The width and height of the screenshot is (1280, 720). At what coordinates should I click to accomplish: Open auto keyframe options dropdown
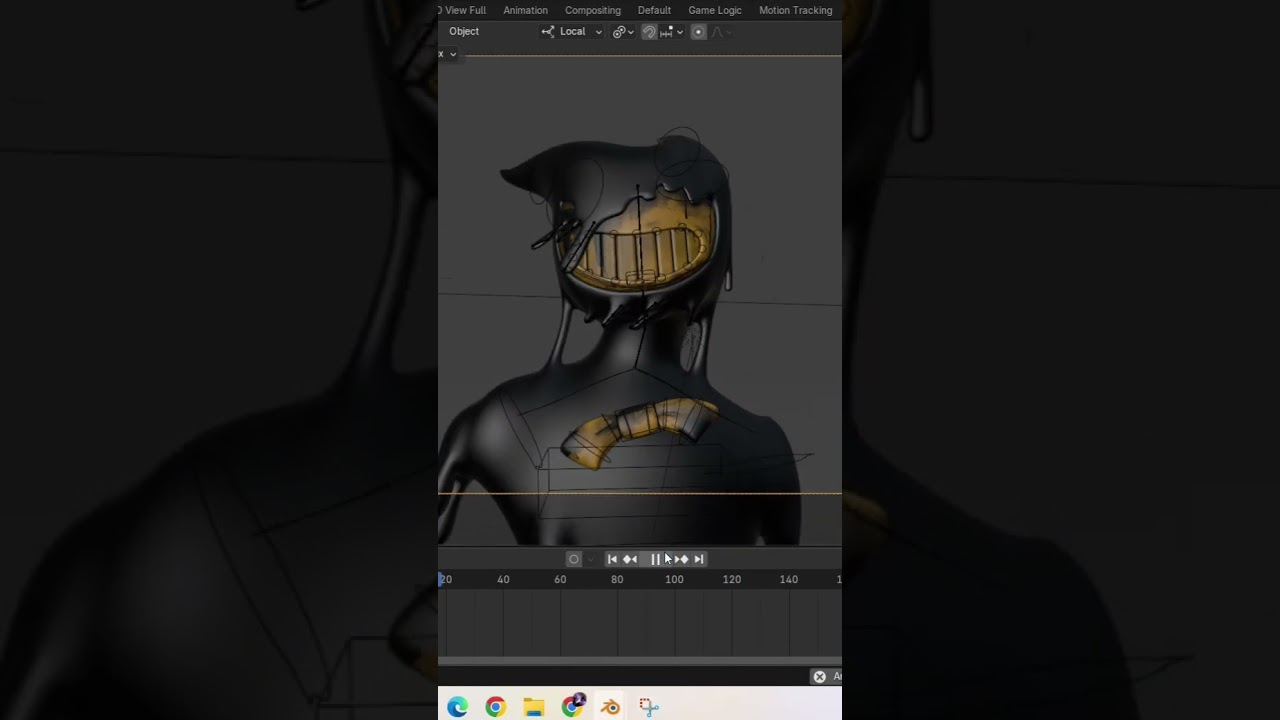[591, 559]
